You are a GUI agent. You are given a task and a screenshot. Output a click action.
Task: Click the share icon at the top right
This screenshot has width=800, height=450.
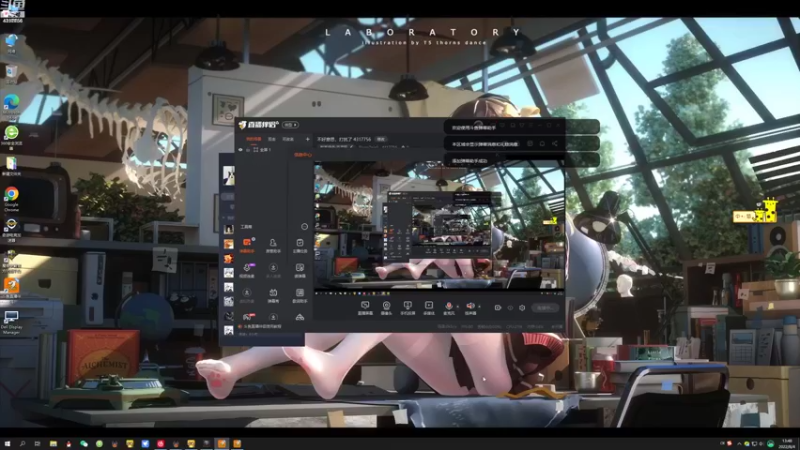[555, 144]
